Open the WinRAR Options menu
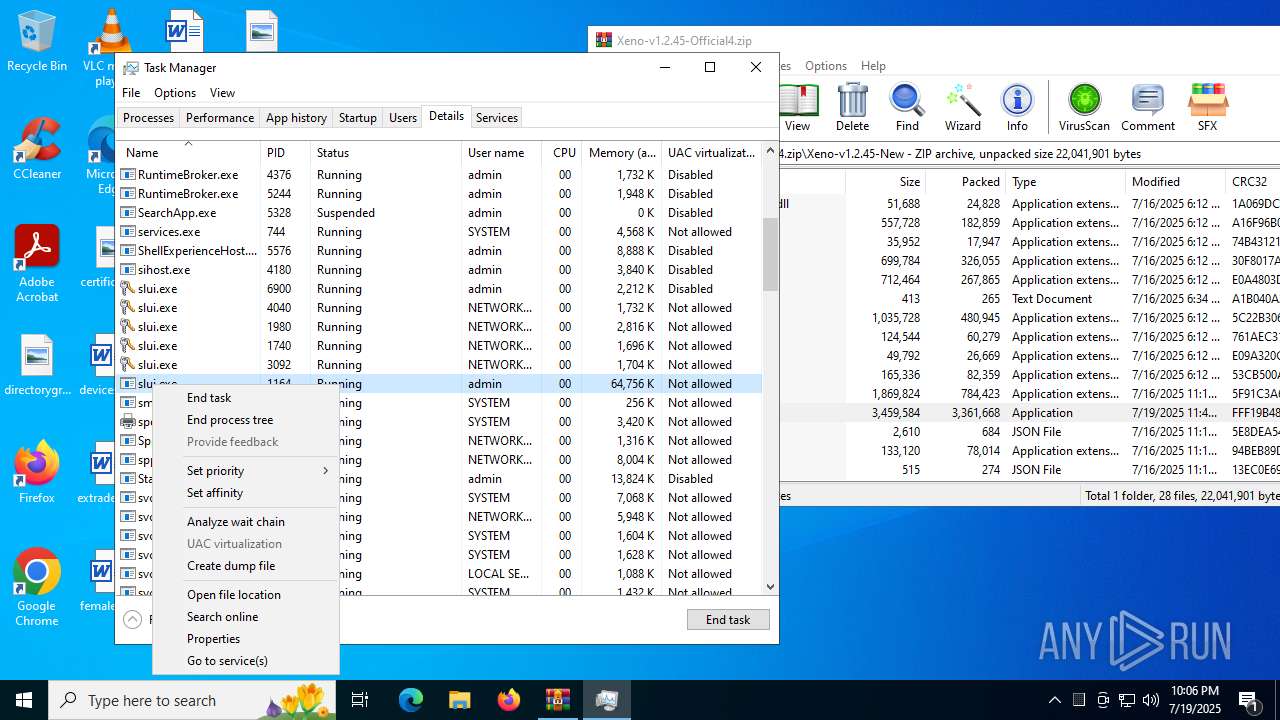 pyautogui.click(x=826, y=66)
